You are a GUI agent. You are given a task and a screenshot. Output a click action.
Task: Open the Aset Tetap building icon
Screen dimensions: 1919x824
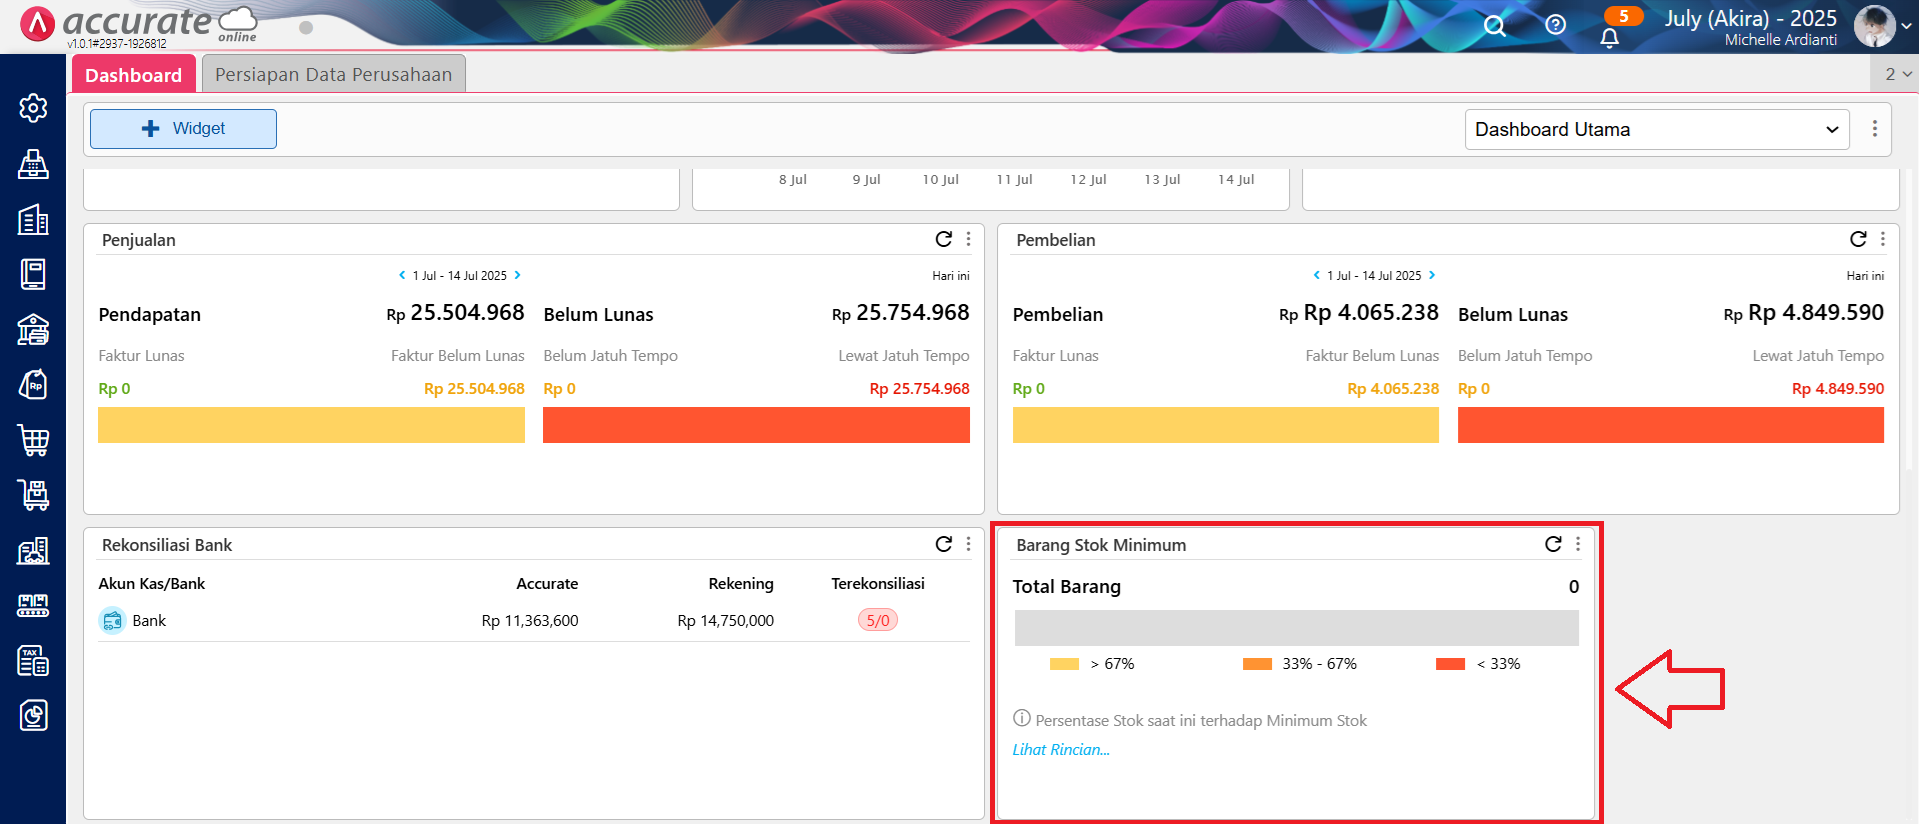pyautogui.click(x=33, y=550)
